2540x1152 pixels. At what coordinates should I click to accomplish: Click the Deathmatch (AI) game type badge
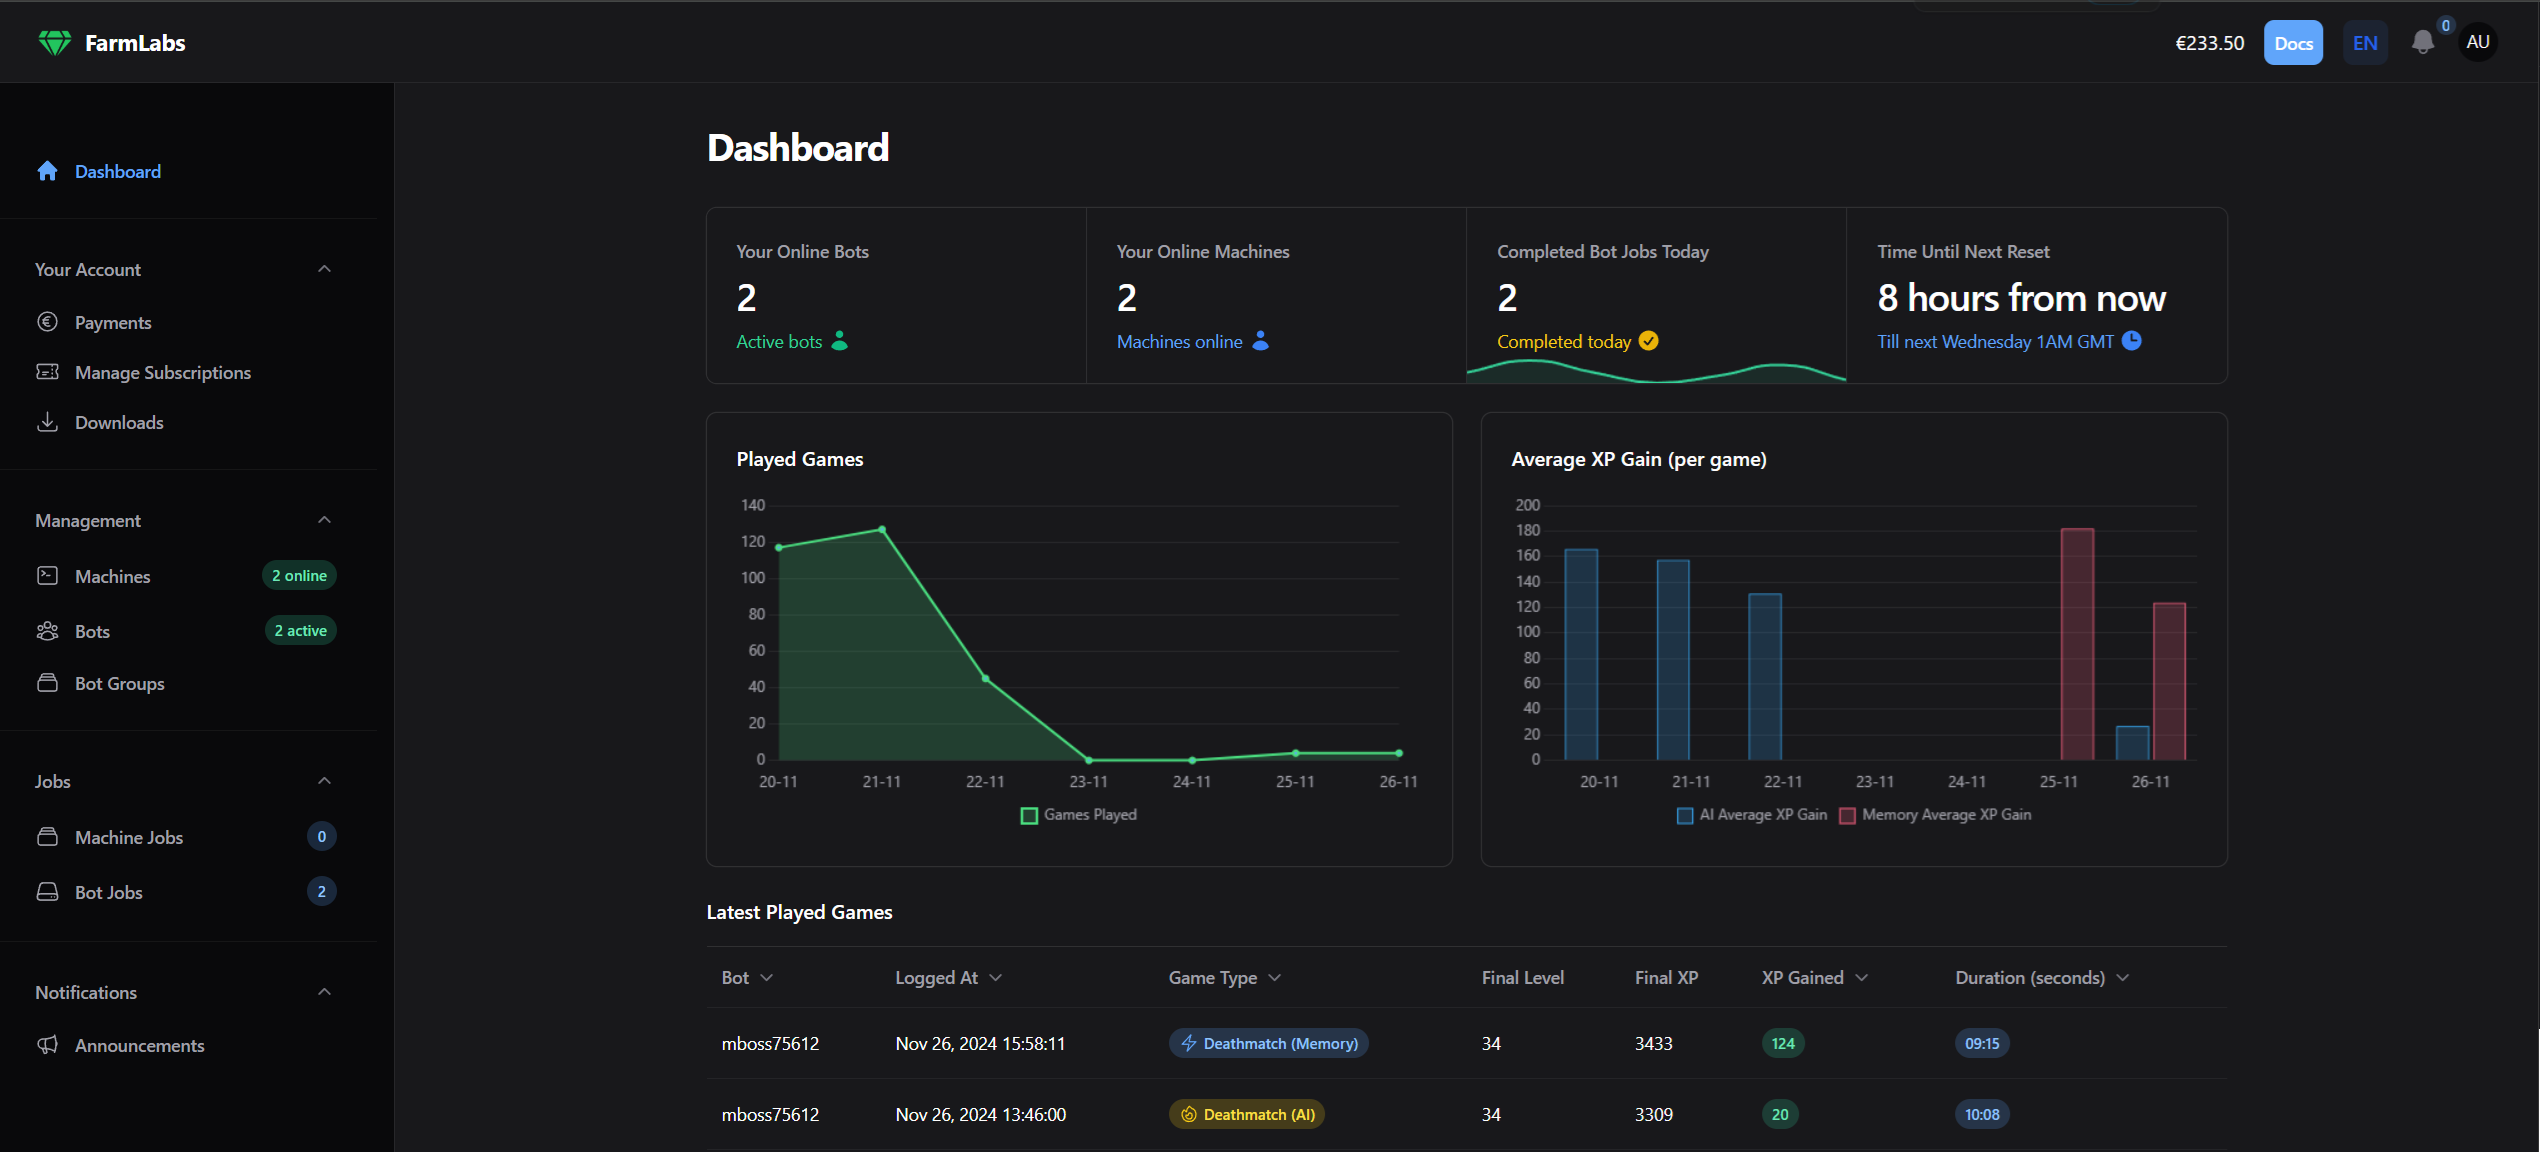pos(1246,1114)
